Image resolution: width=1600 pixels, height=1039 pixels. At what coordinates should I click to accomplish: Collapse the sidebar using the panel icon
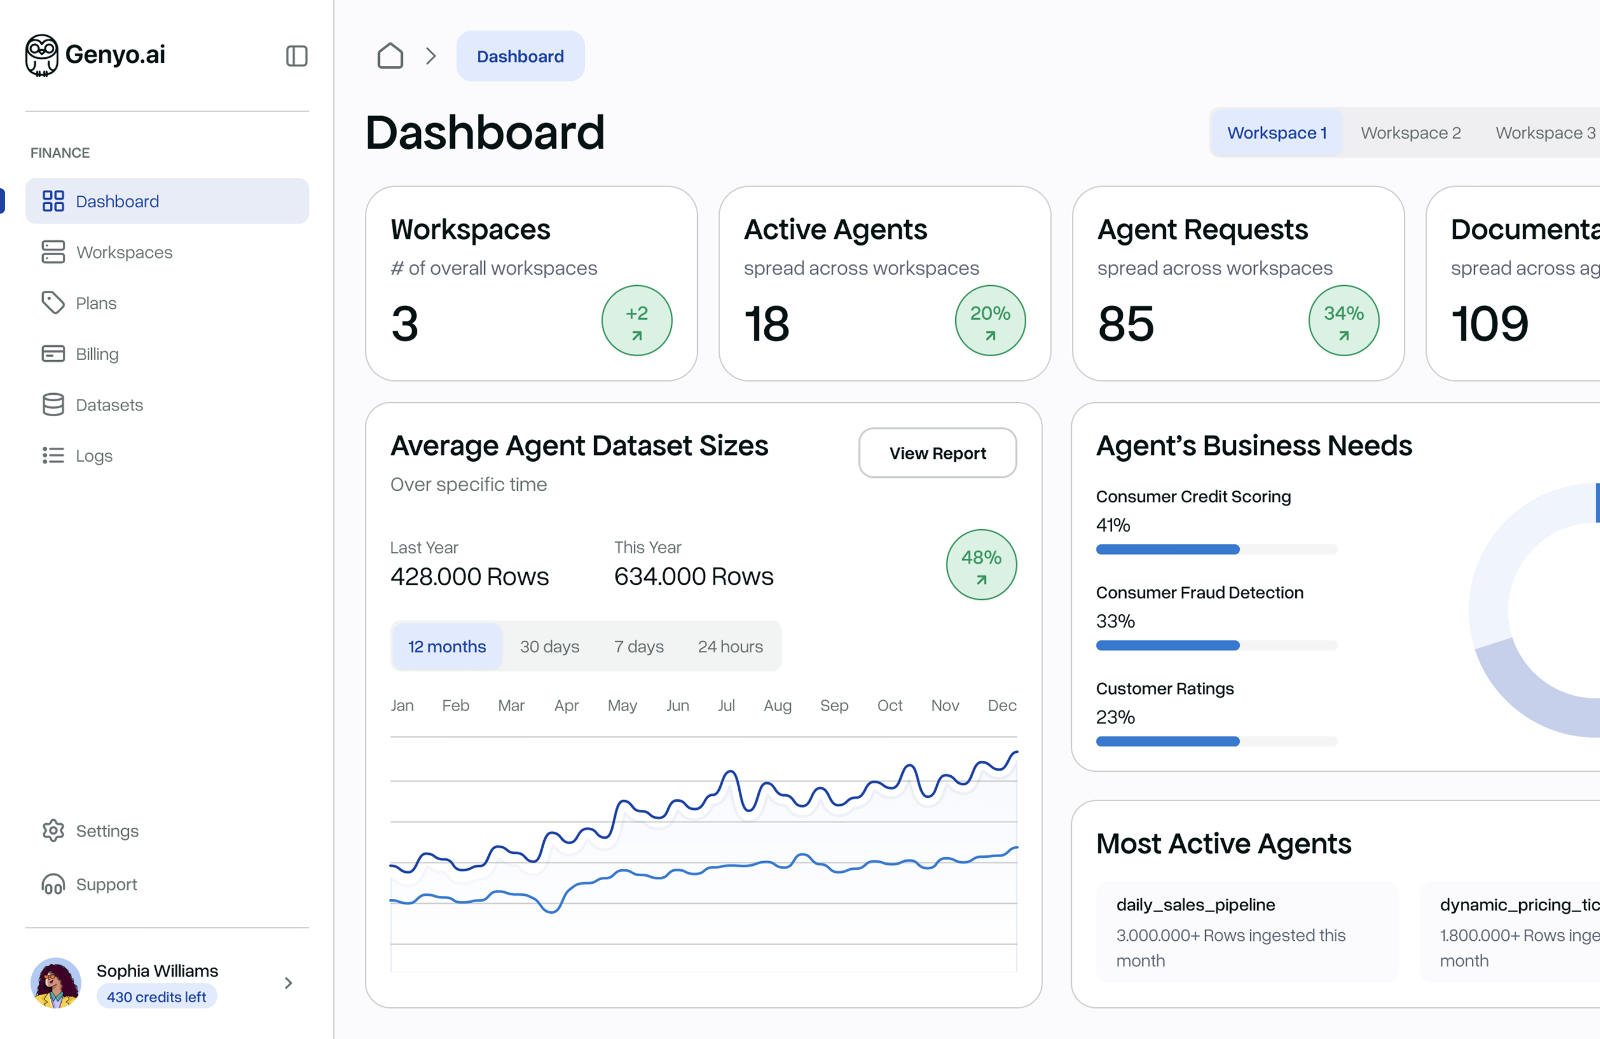coord(296,55)
